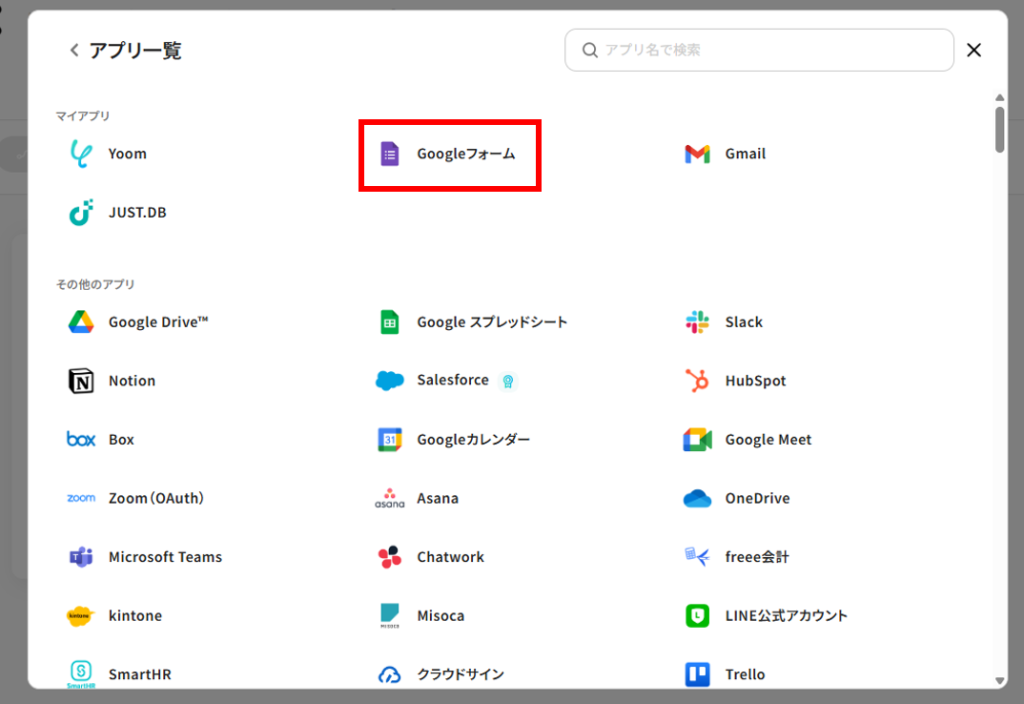1024x704 pixels.
Task: Select Google スプレッドシート from the list
Action: point(491,322)
